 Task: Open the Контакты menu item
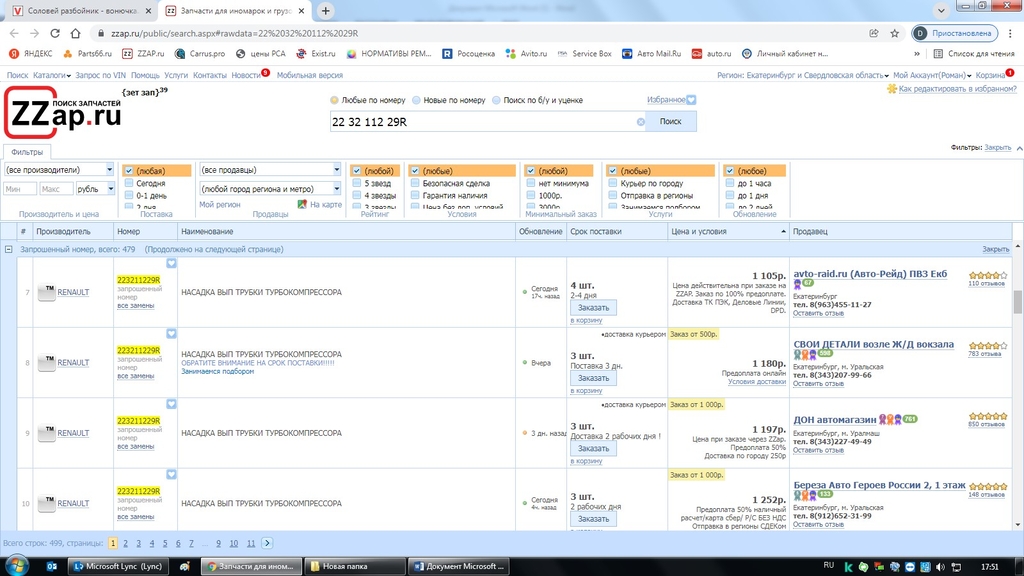click(210, 75)
